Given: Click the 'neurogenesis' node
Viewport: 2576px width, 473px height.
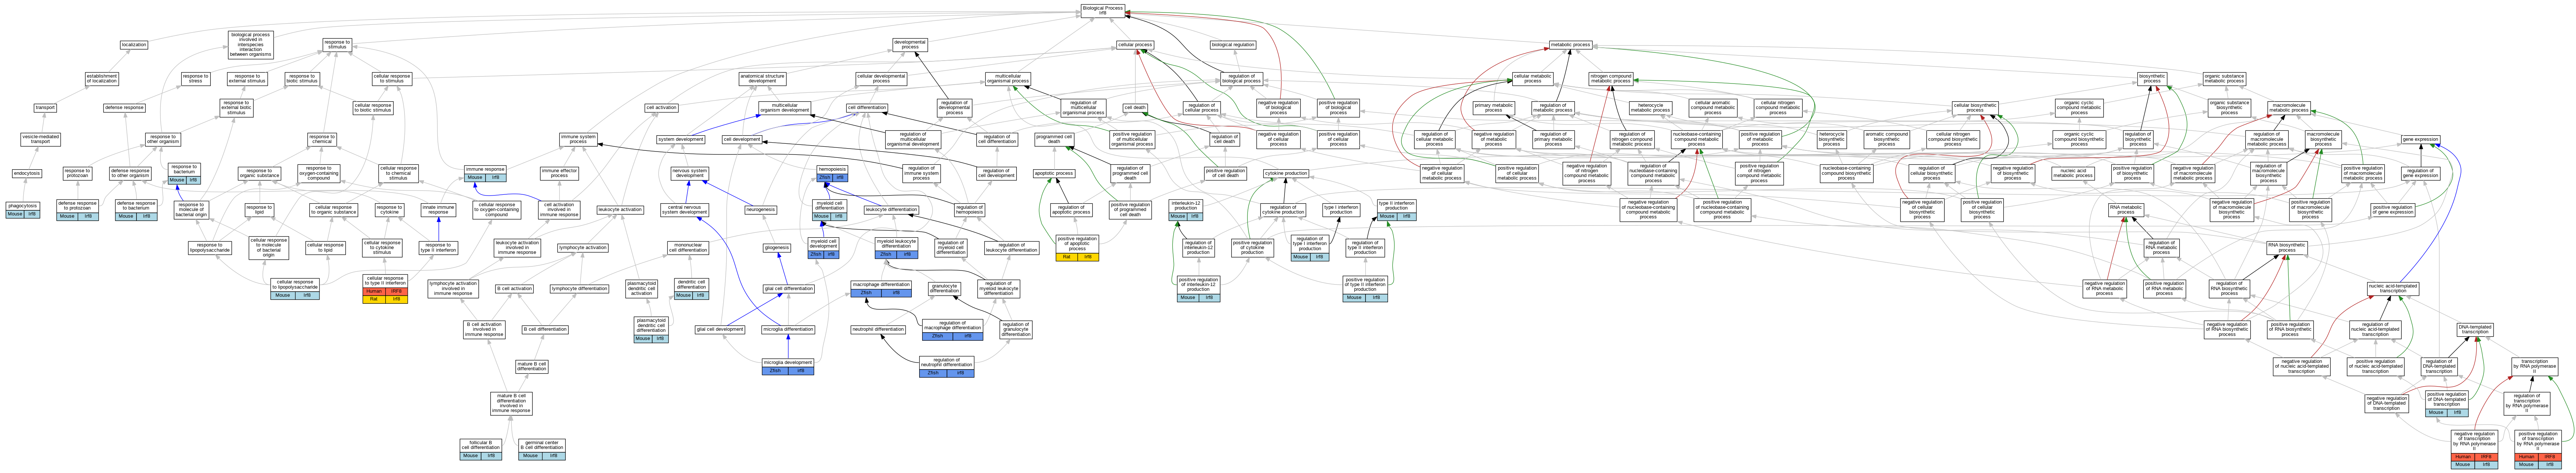Looking at the screenshot, I should pos(761,209).
